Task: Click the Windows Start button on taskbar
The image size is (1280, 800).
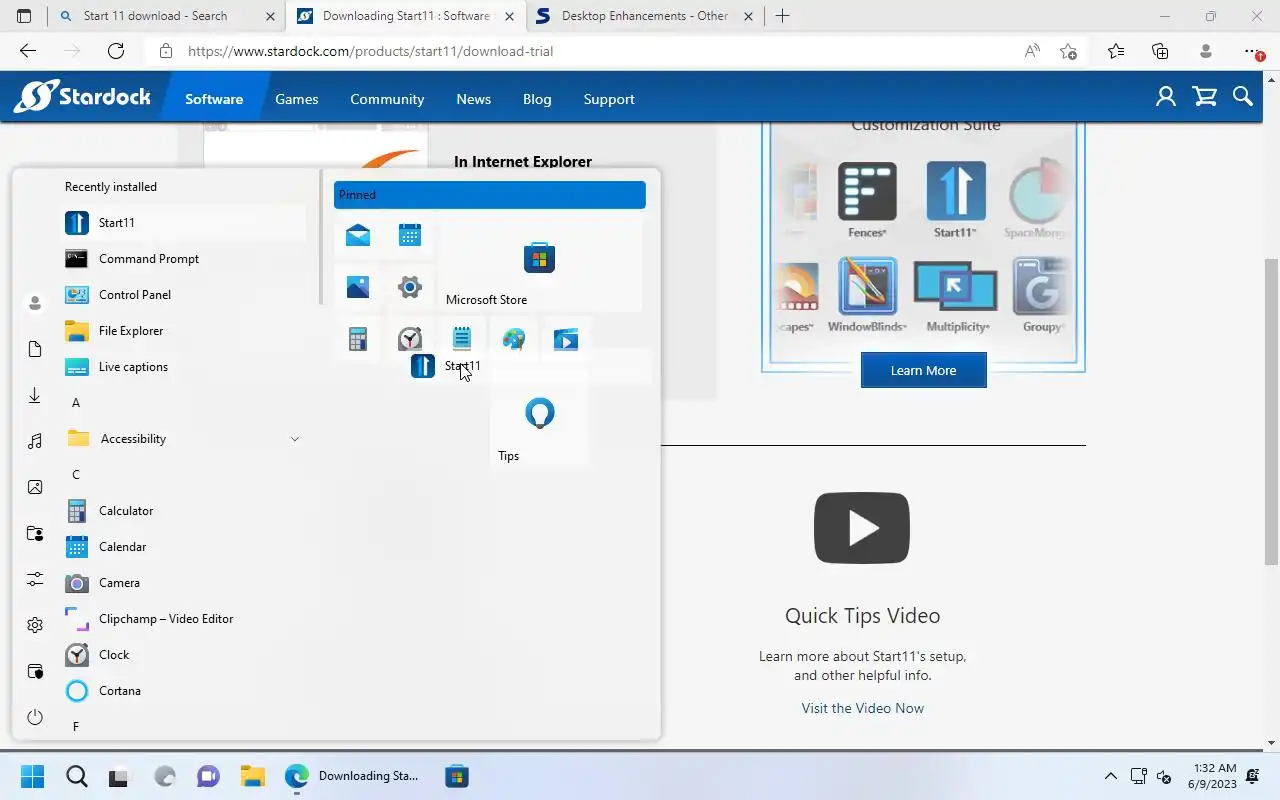Action: click(32, 776)
